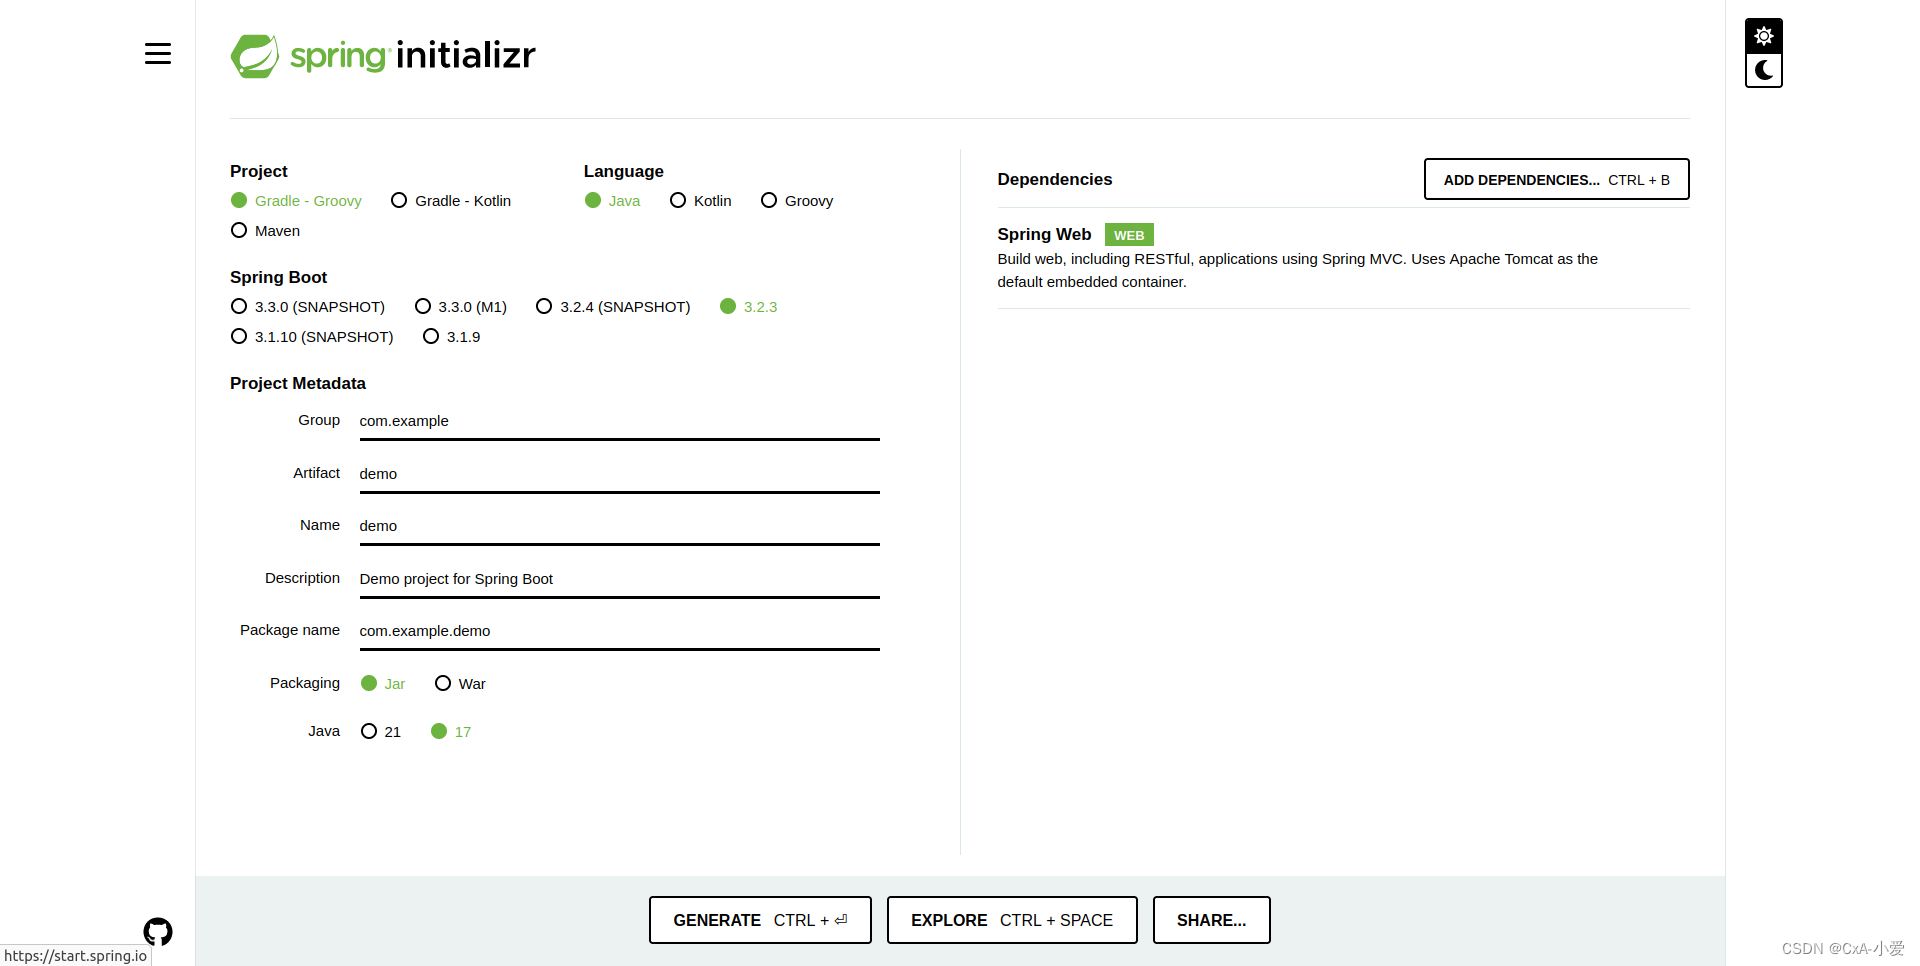
Task: Click the Spring Initializr logo
Action: coord(383,55)
